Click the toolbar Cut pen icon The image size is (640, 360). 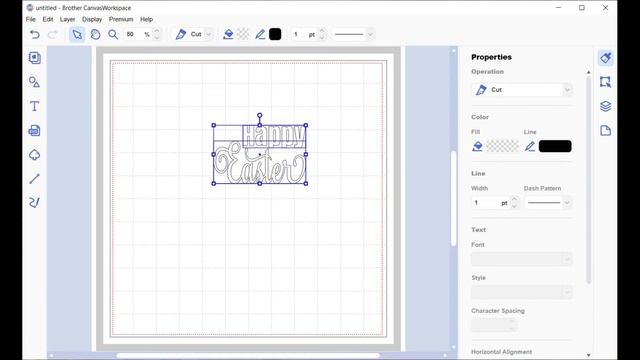click(x=181, y=34)
